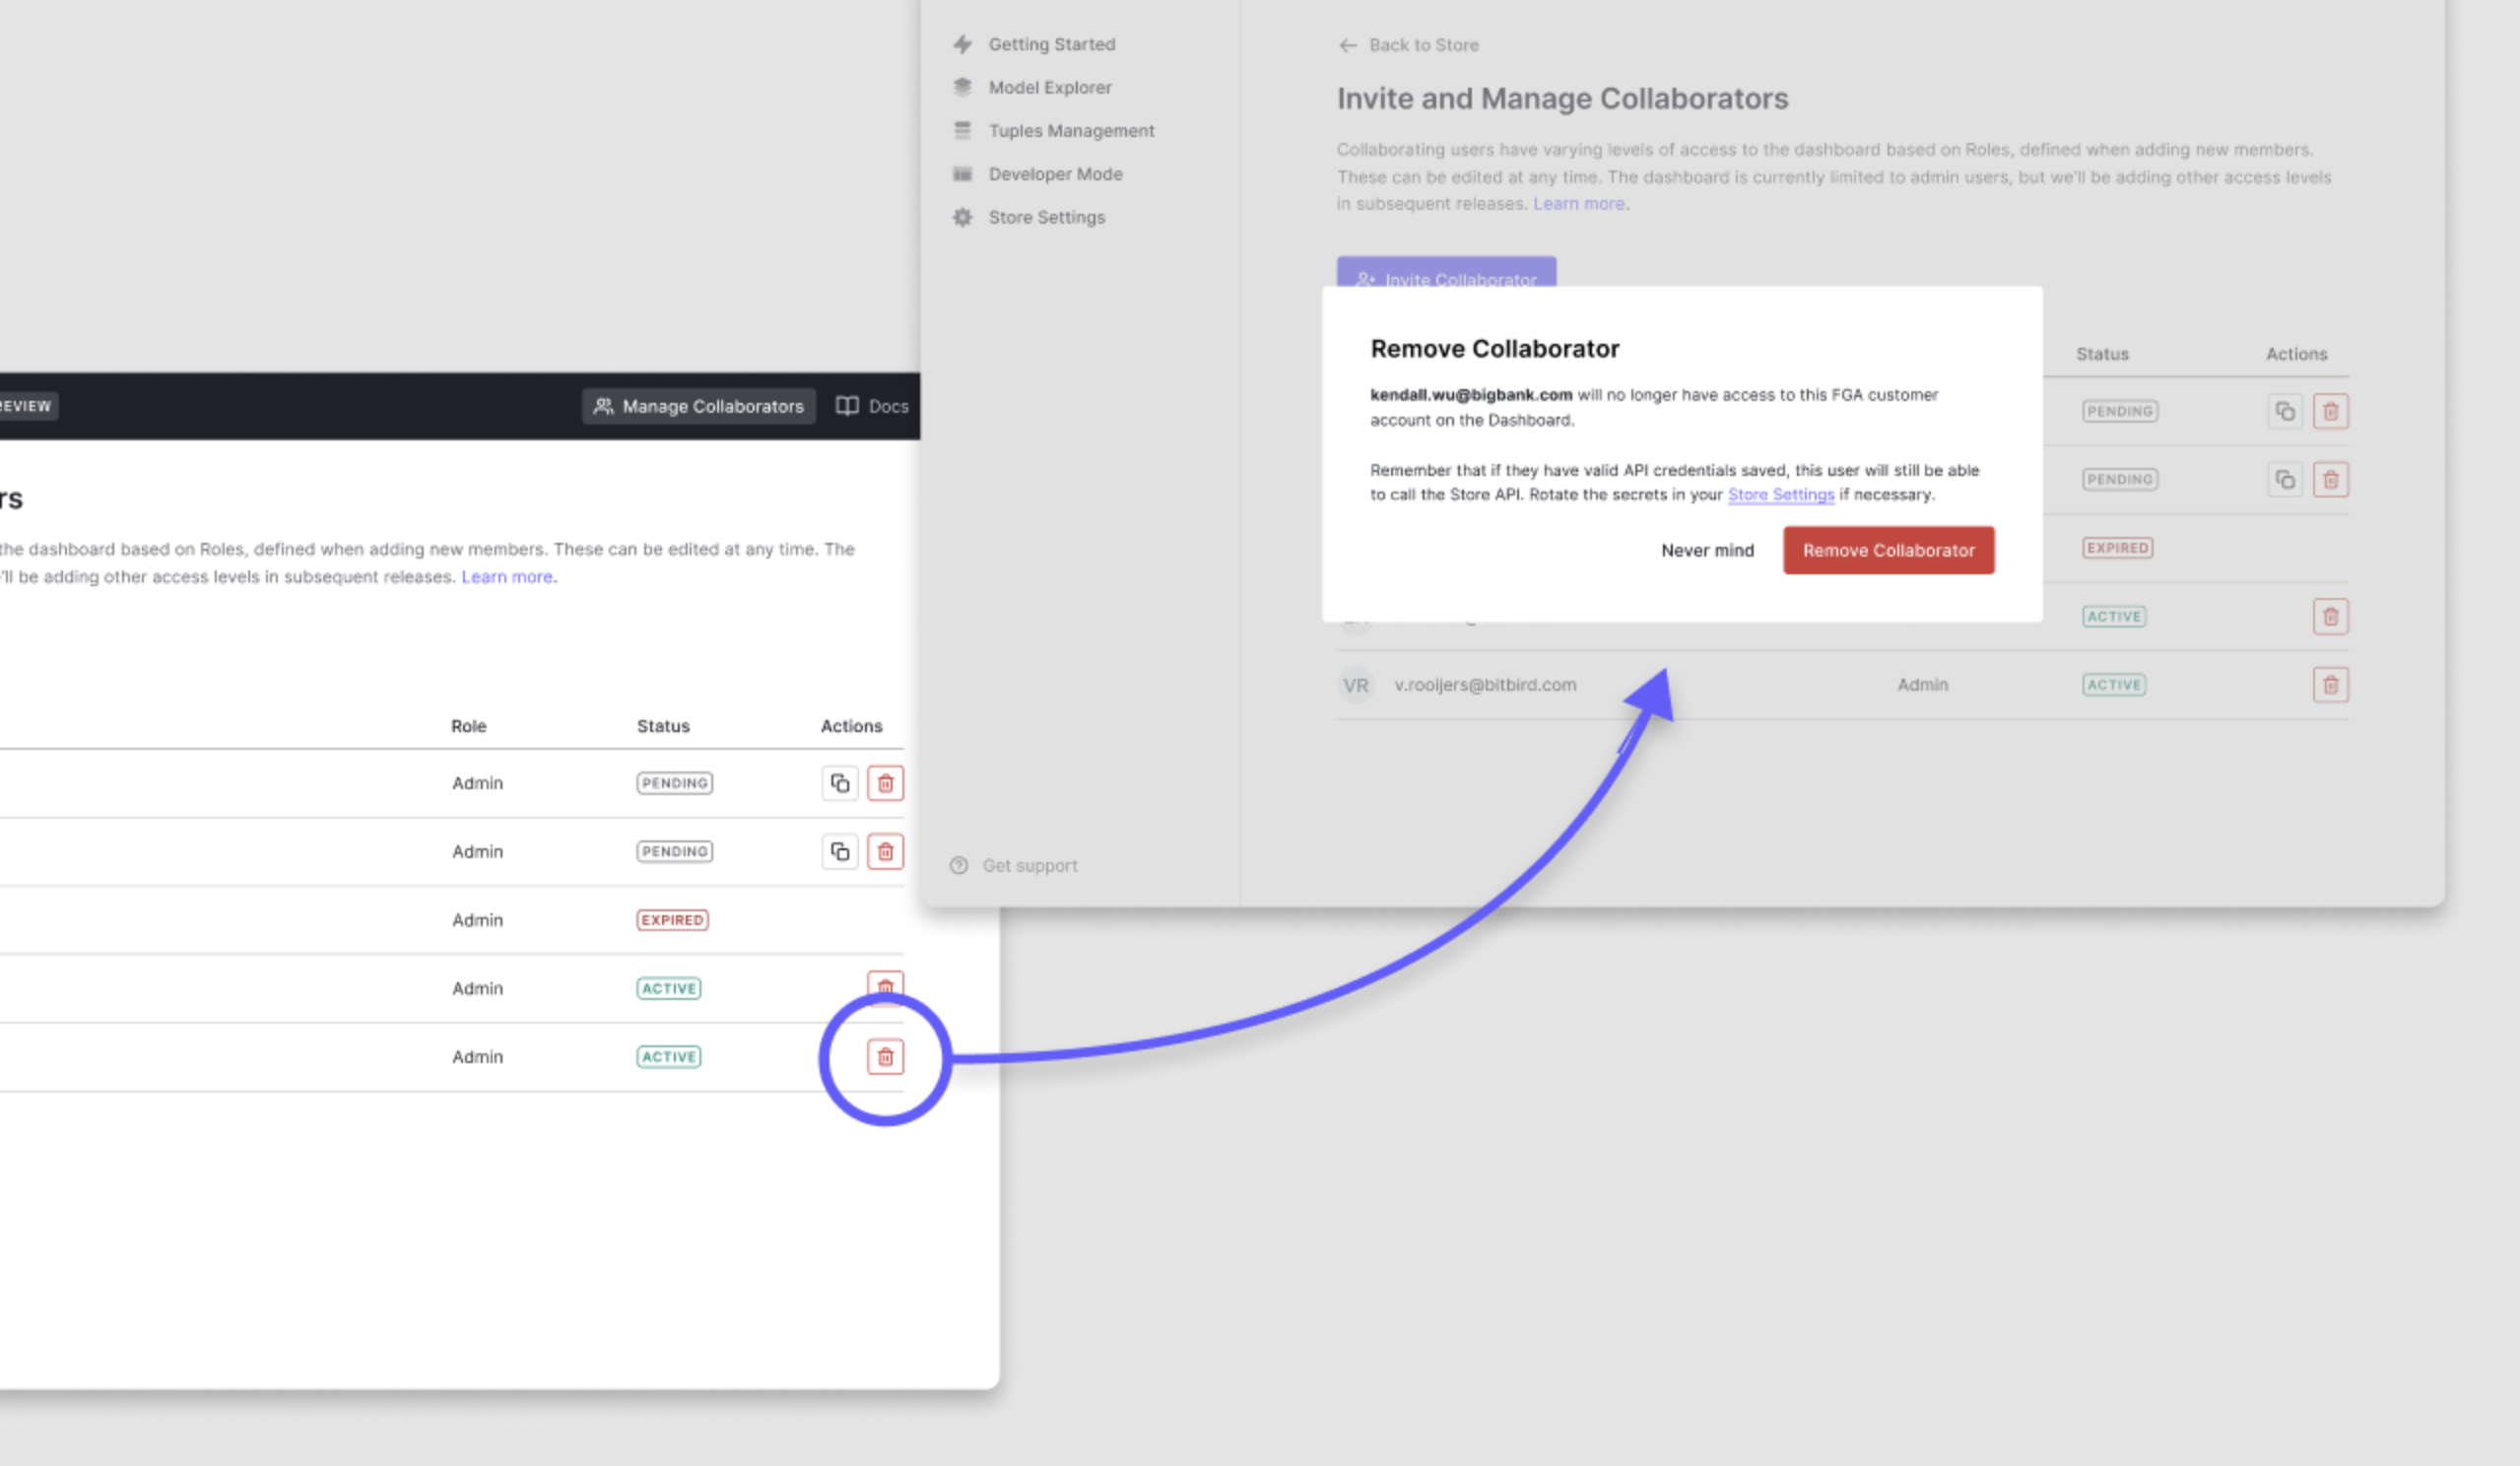Click the Remove Collaborator dialog title
The height and width of the screenshot is (1466, 2520).
[x=1494, y=349]
